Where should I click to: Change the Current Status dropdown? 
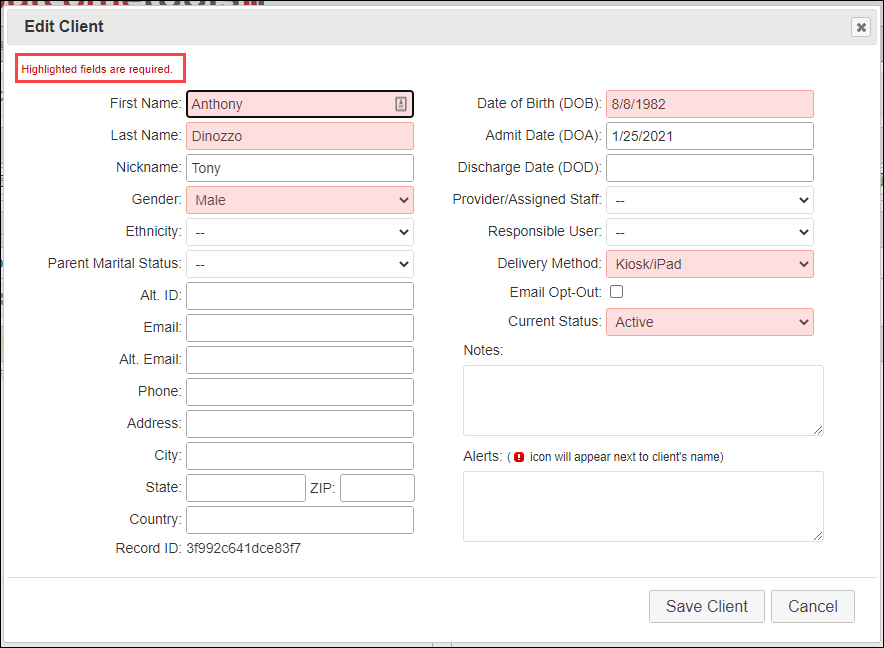(x=710, y=322)
